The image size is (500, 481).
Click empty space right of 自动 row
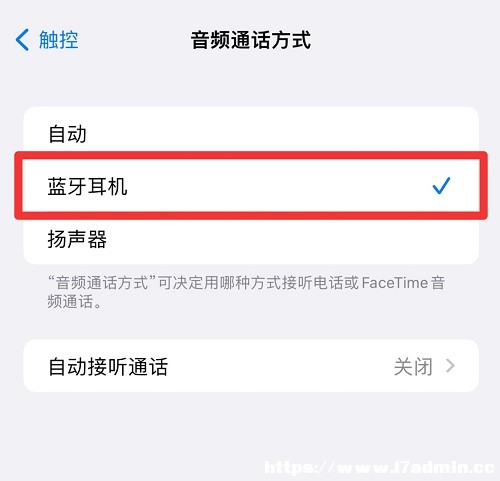pos(283,133)
